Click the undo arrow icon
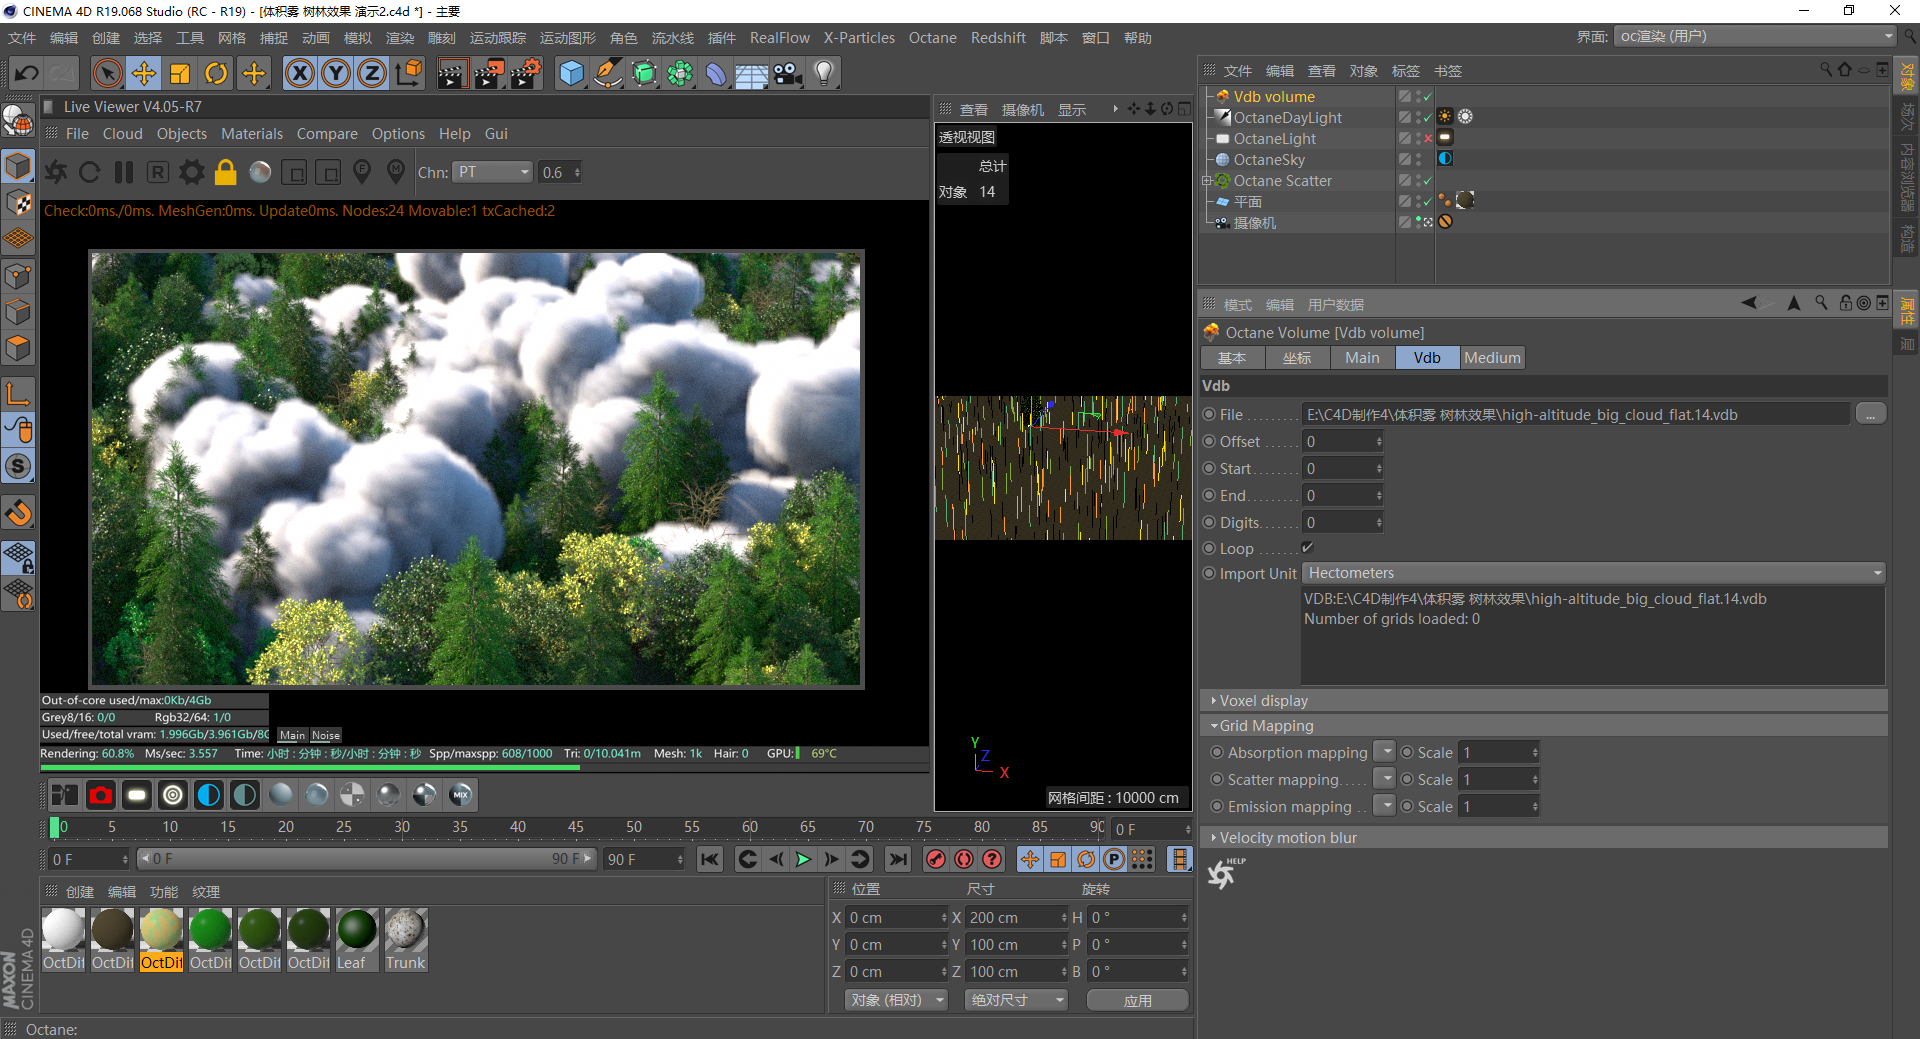1920x1039 pixels. tap(27, 73)
